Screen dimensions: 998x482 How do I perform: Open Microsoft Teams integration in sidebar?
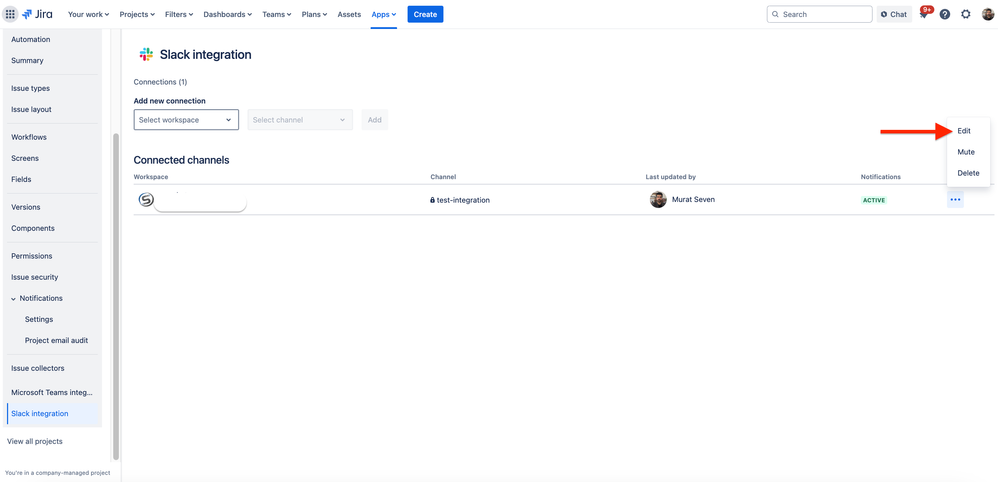point(52,392)
